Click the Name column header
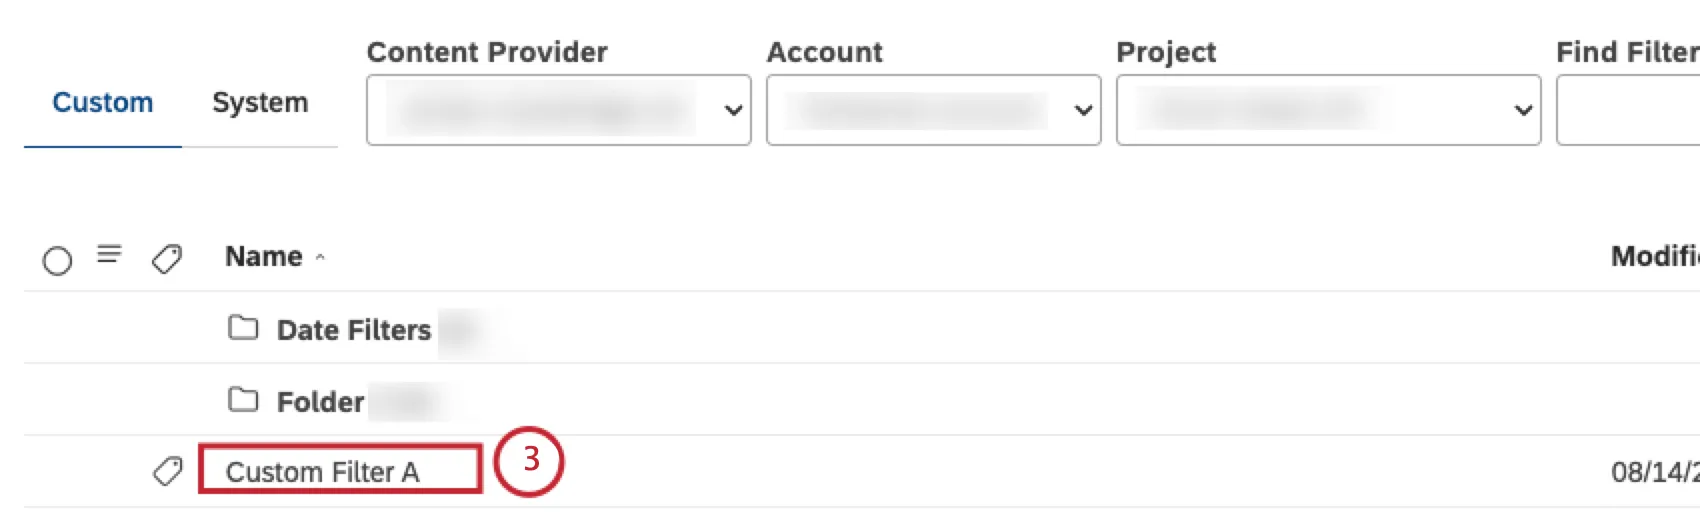The height and width of the screenshot is (520, 1700). (x=264, y=257)
